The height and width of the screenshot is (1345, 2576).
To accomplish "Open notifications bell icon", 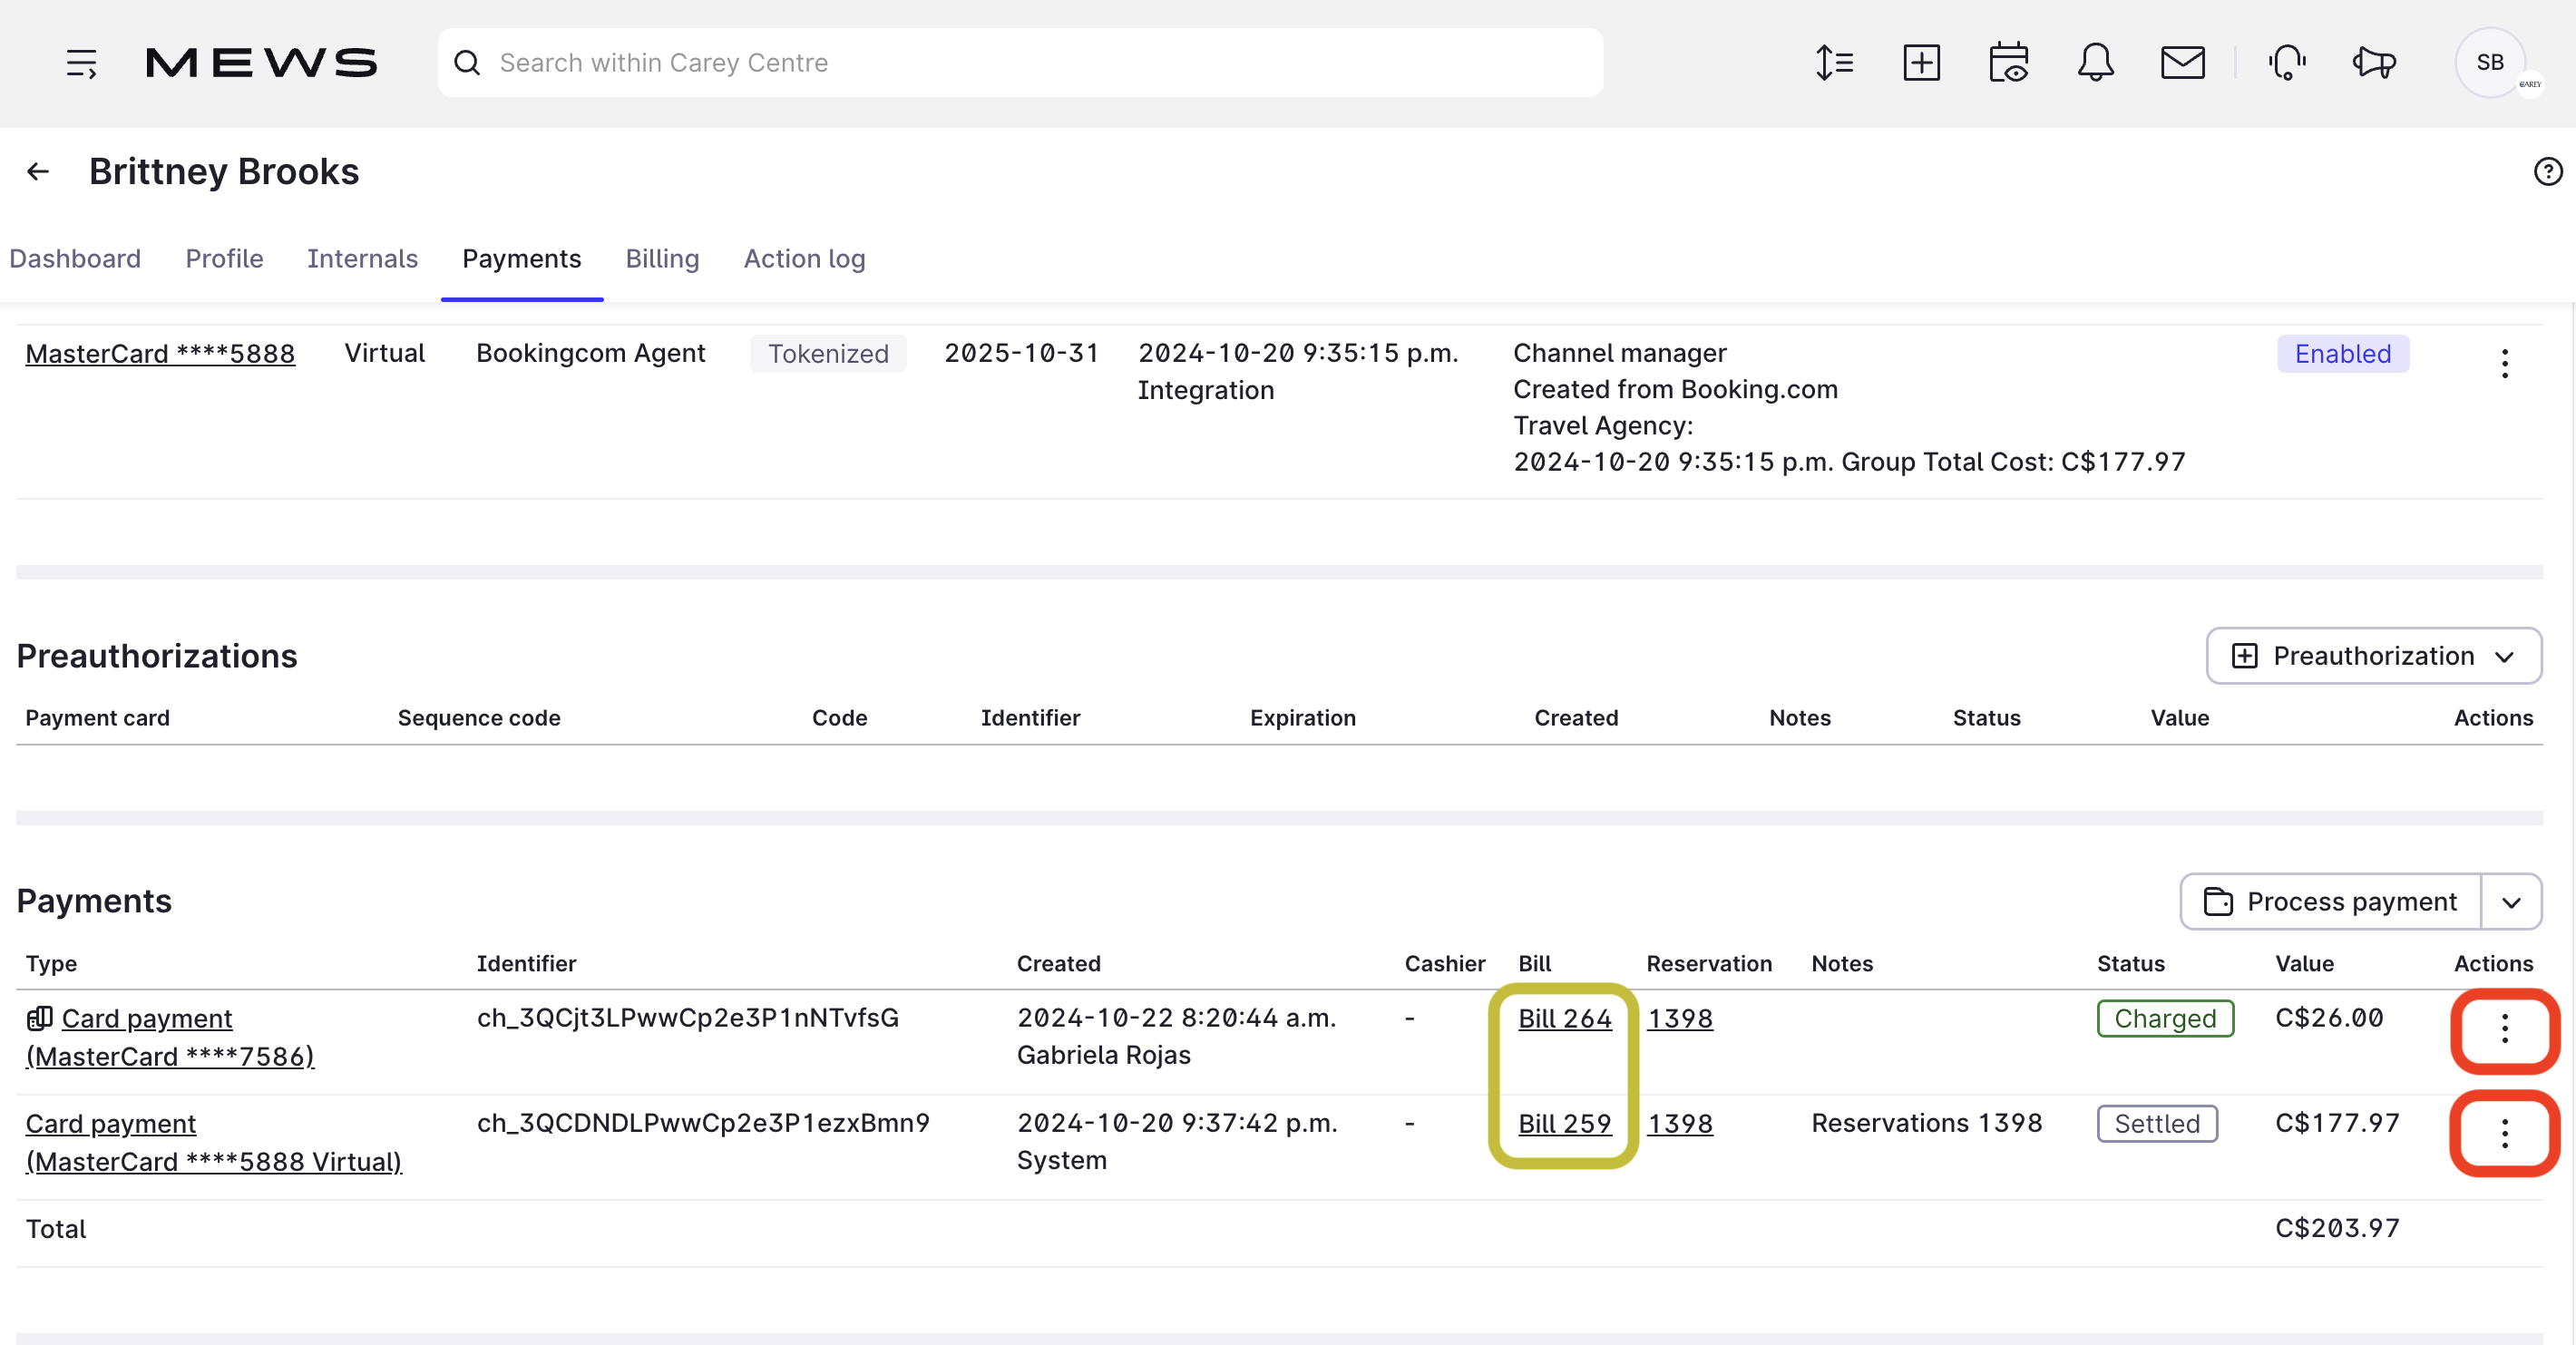I will (x=2095, y=63).
